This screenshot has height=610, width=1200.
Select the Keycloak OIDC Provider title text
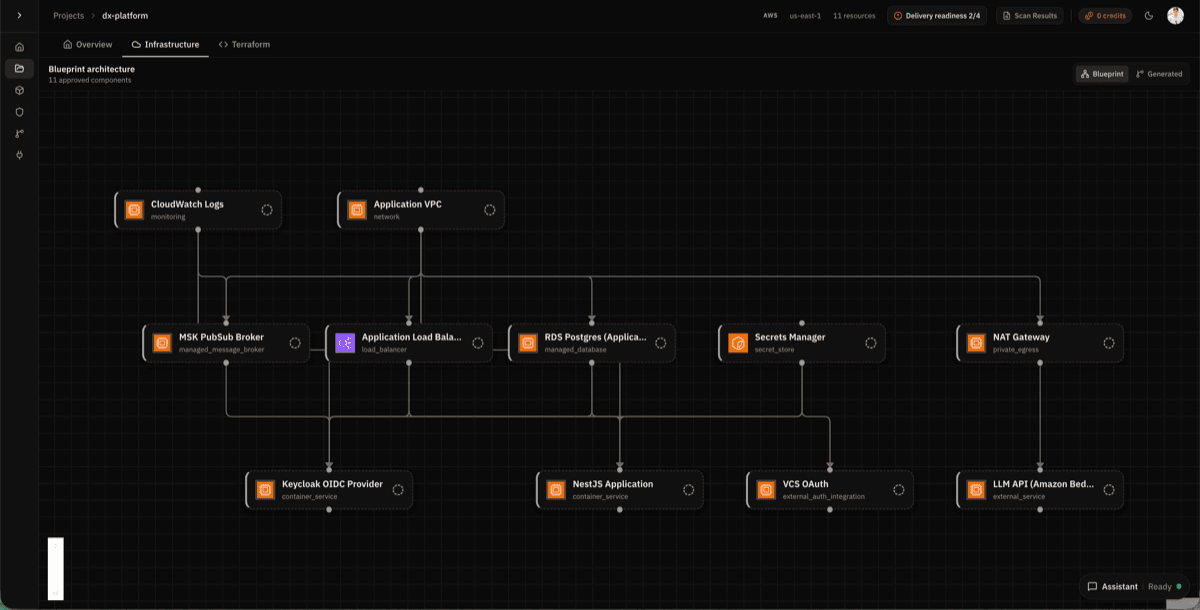click(332, 484)
